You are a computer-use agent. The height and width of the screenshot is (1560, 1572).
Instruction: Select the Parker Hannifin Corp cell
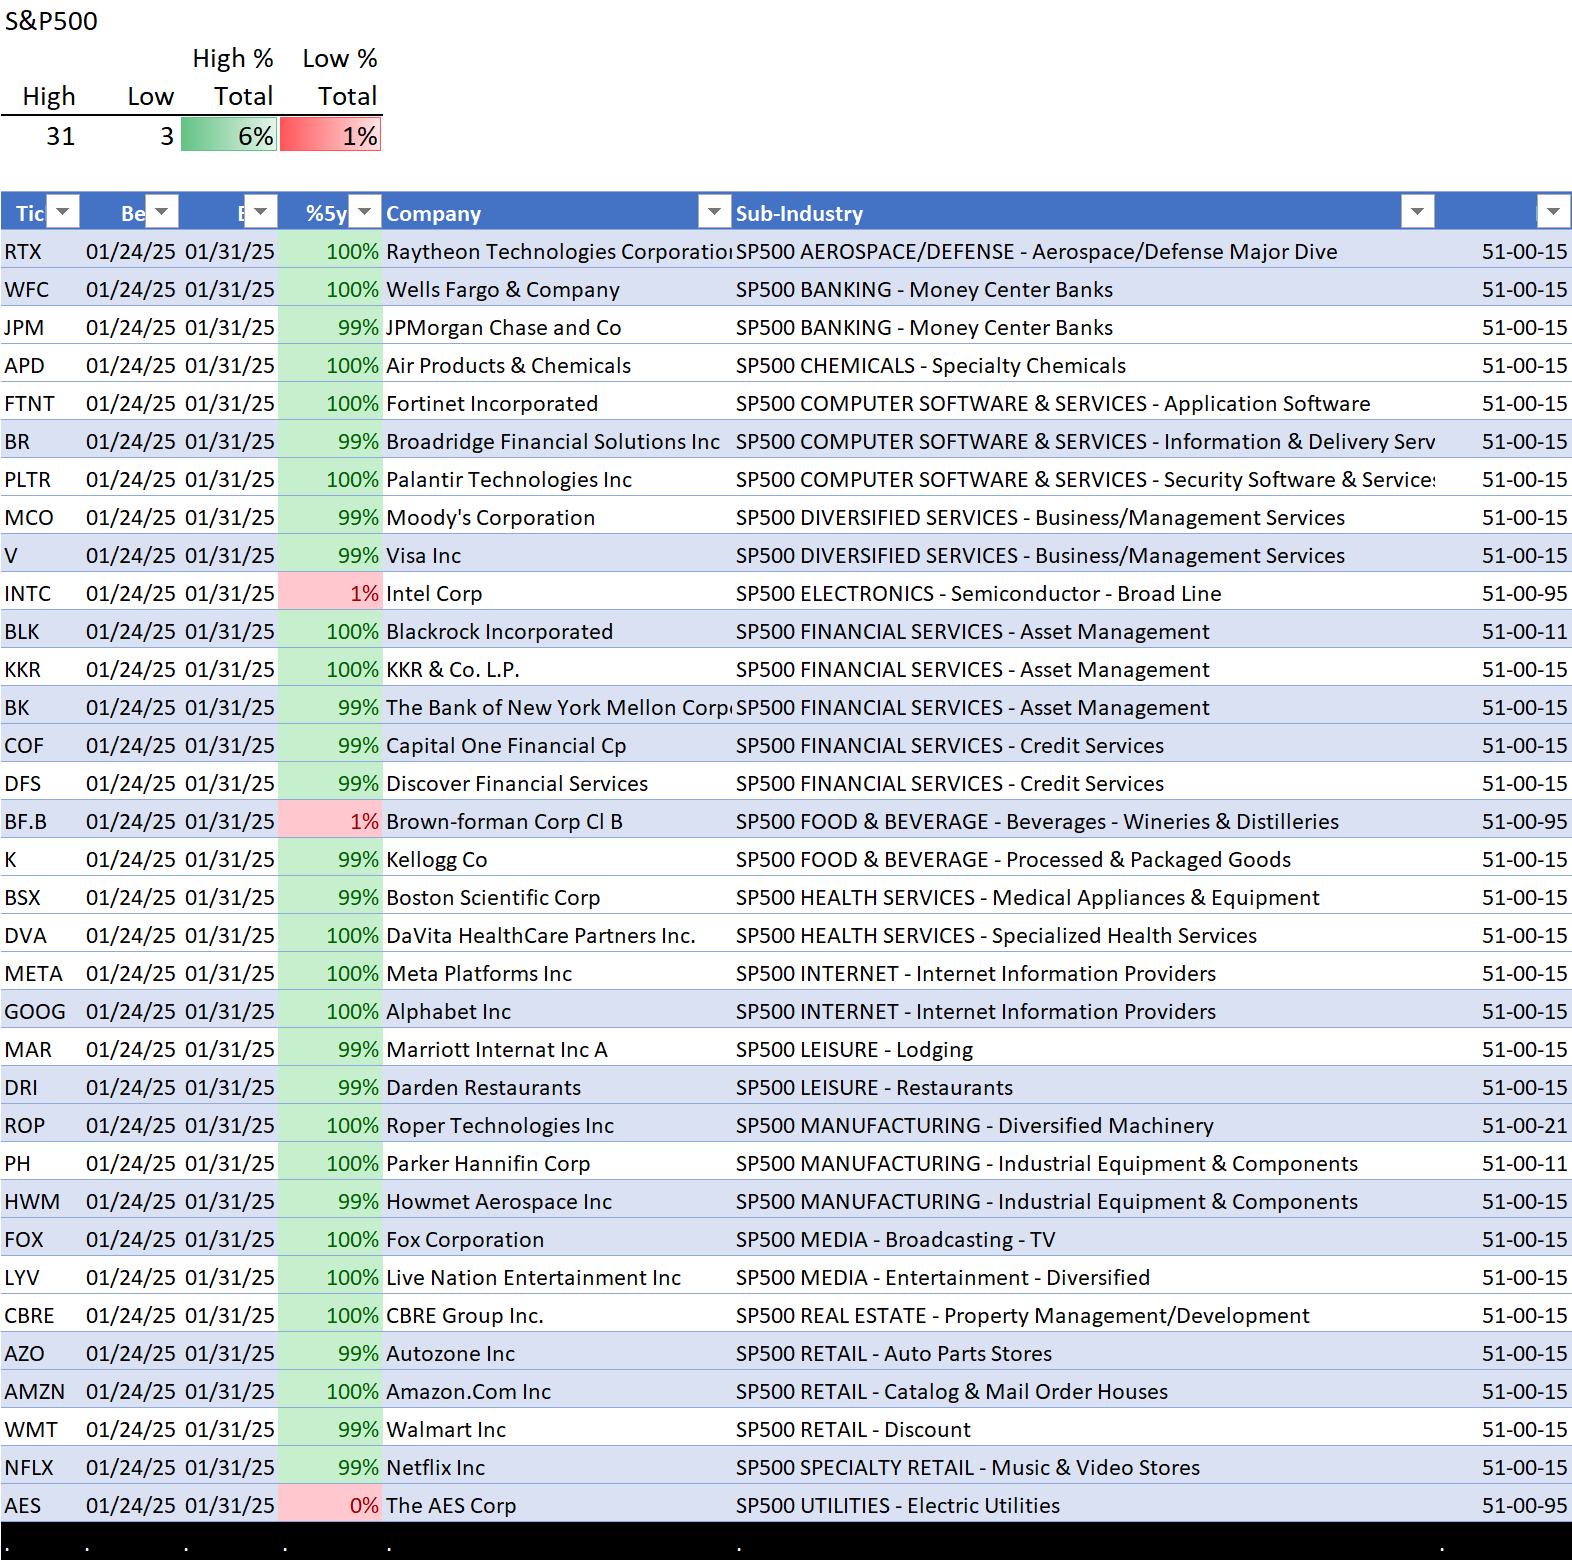pos(557,1163)
